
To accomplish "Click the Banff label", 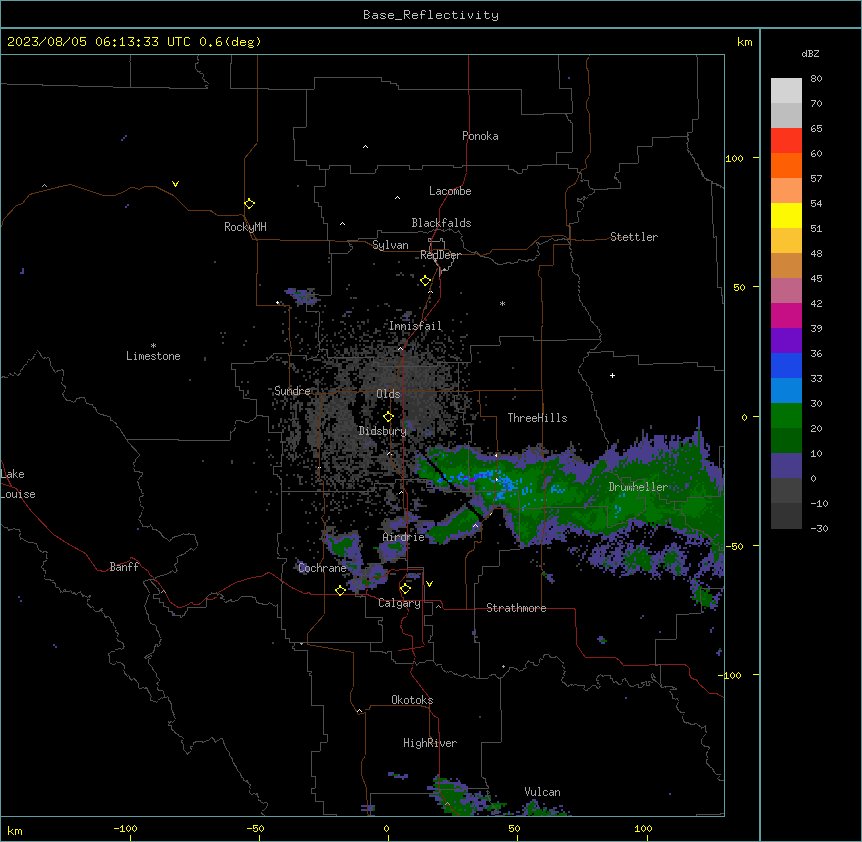I will 124,567.
